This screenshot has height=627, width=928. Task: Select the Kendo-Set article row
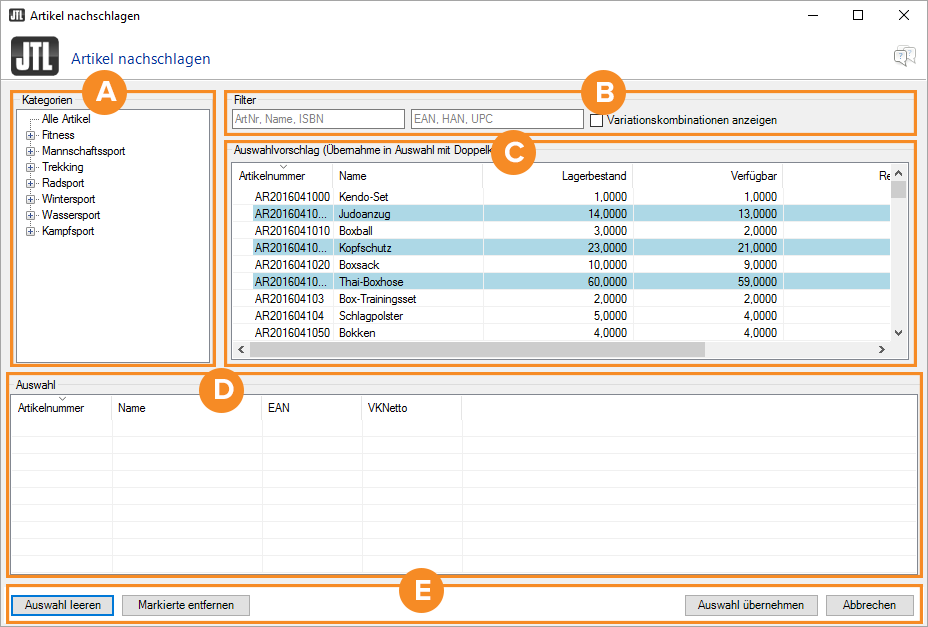363,197
